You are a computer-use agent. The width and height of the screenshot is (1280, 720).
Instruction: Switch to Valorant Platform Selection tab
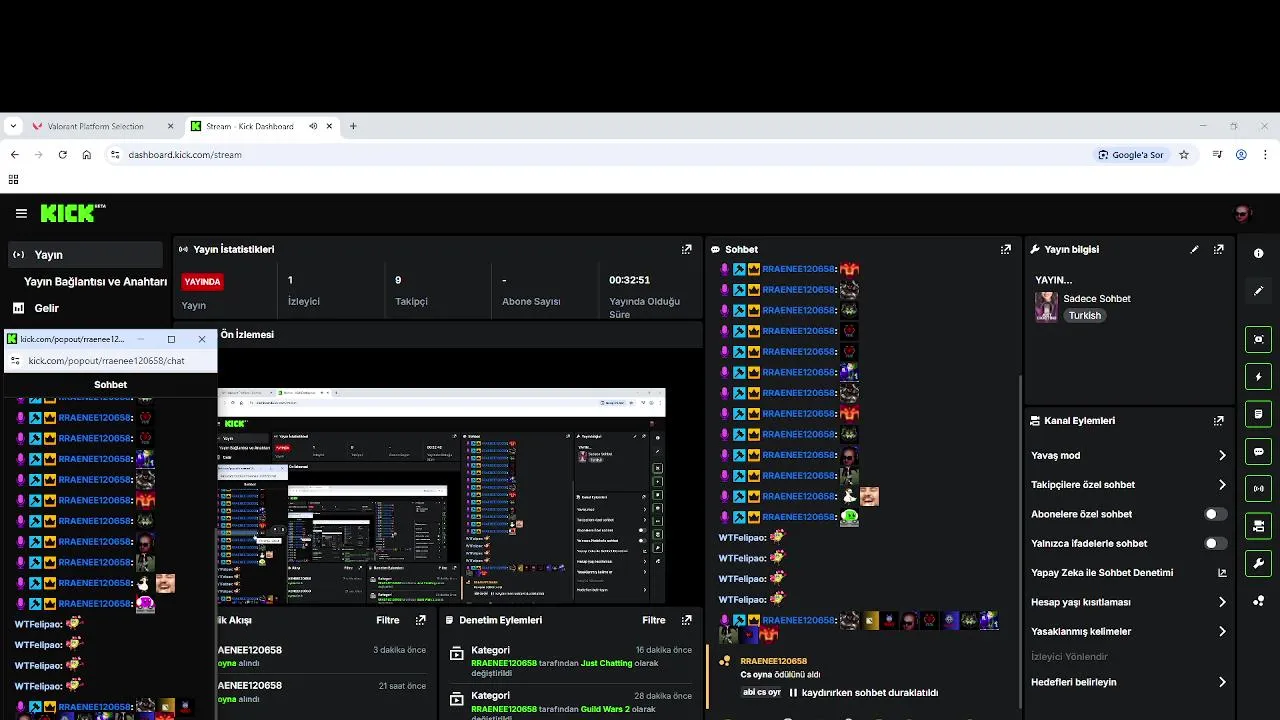pos(96,126)
